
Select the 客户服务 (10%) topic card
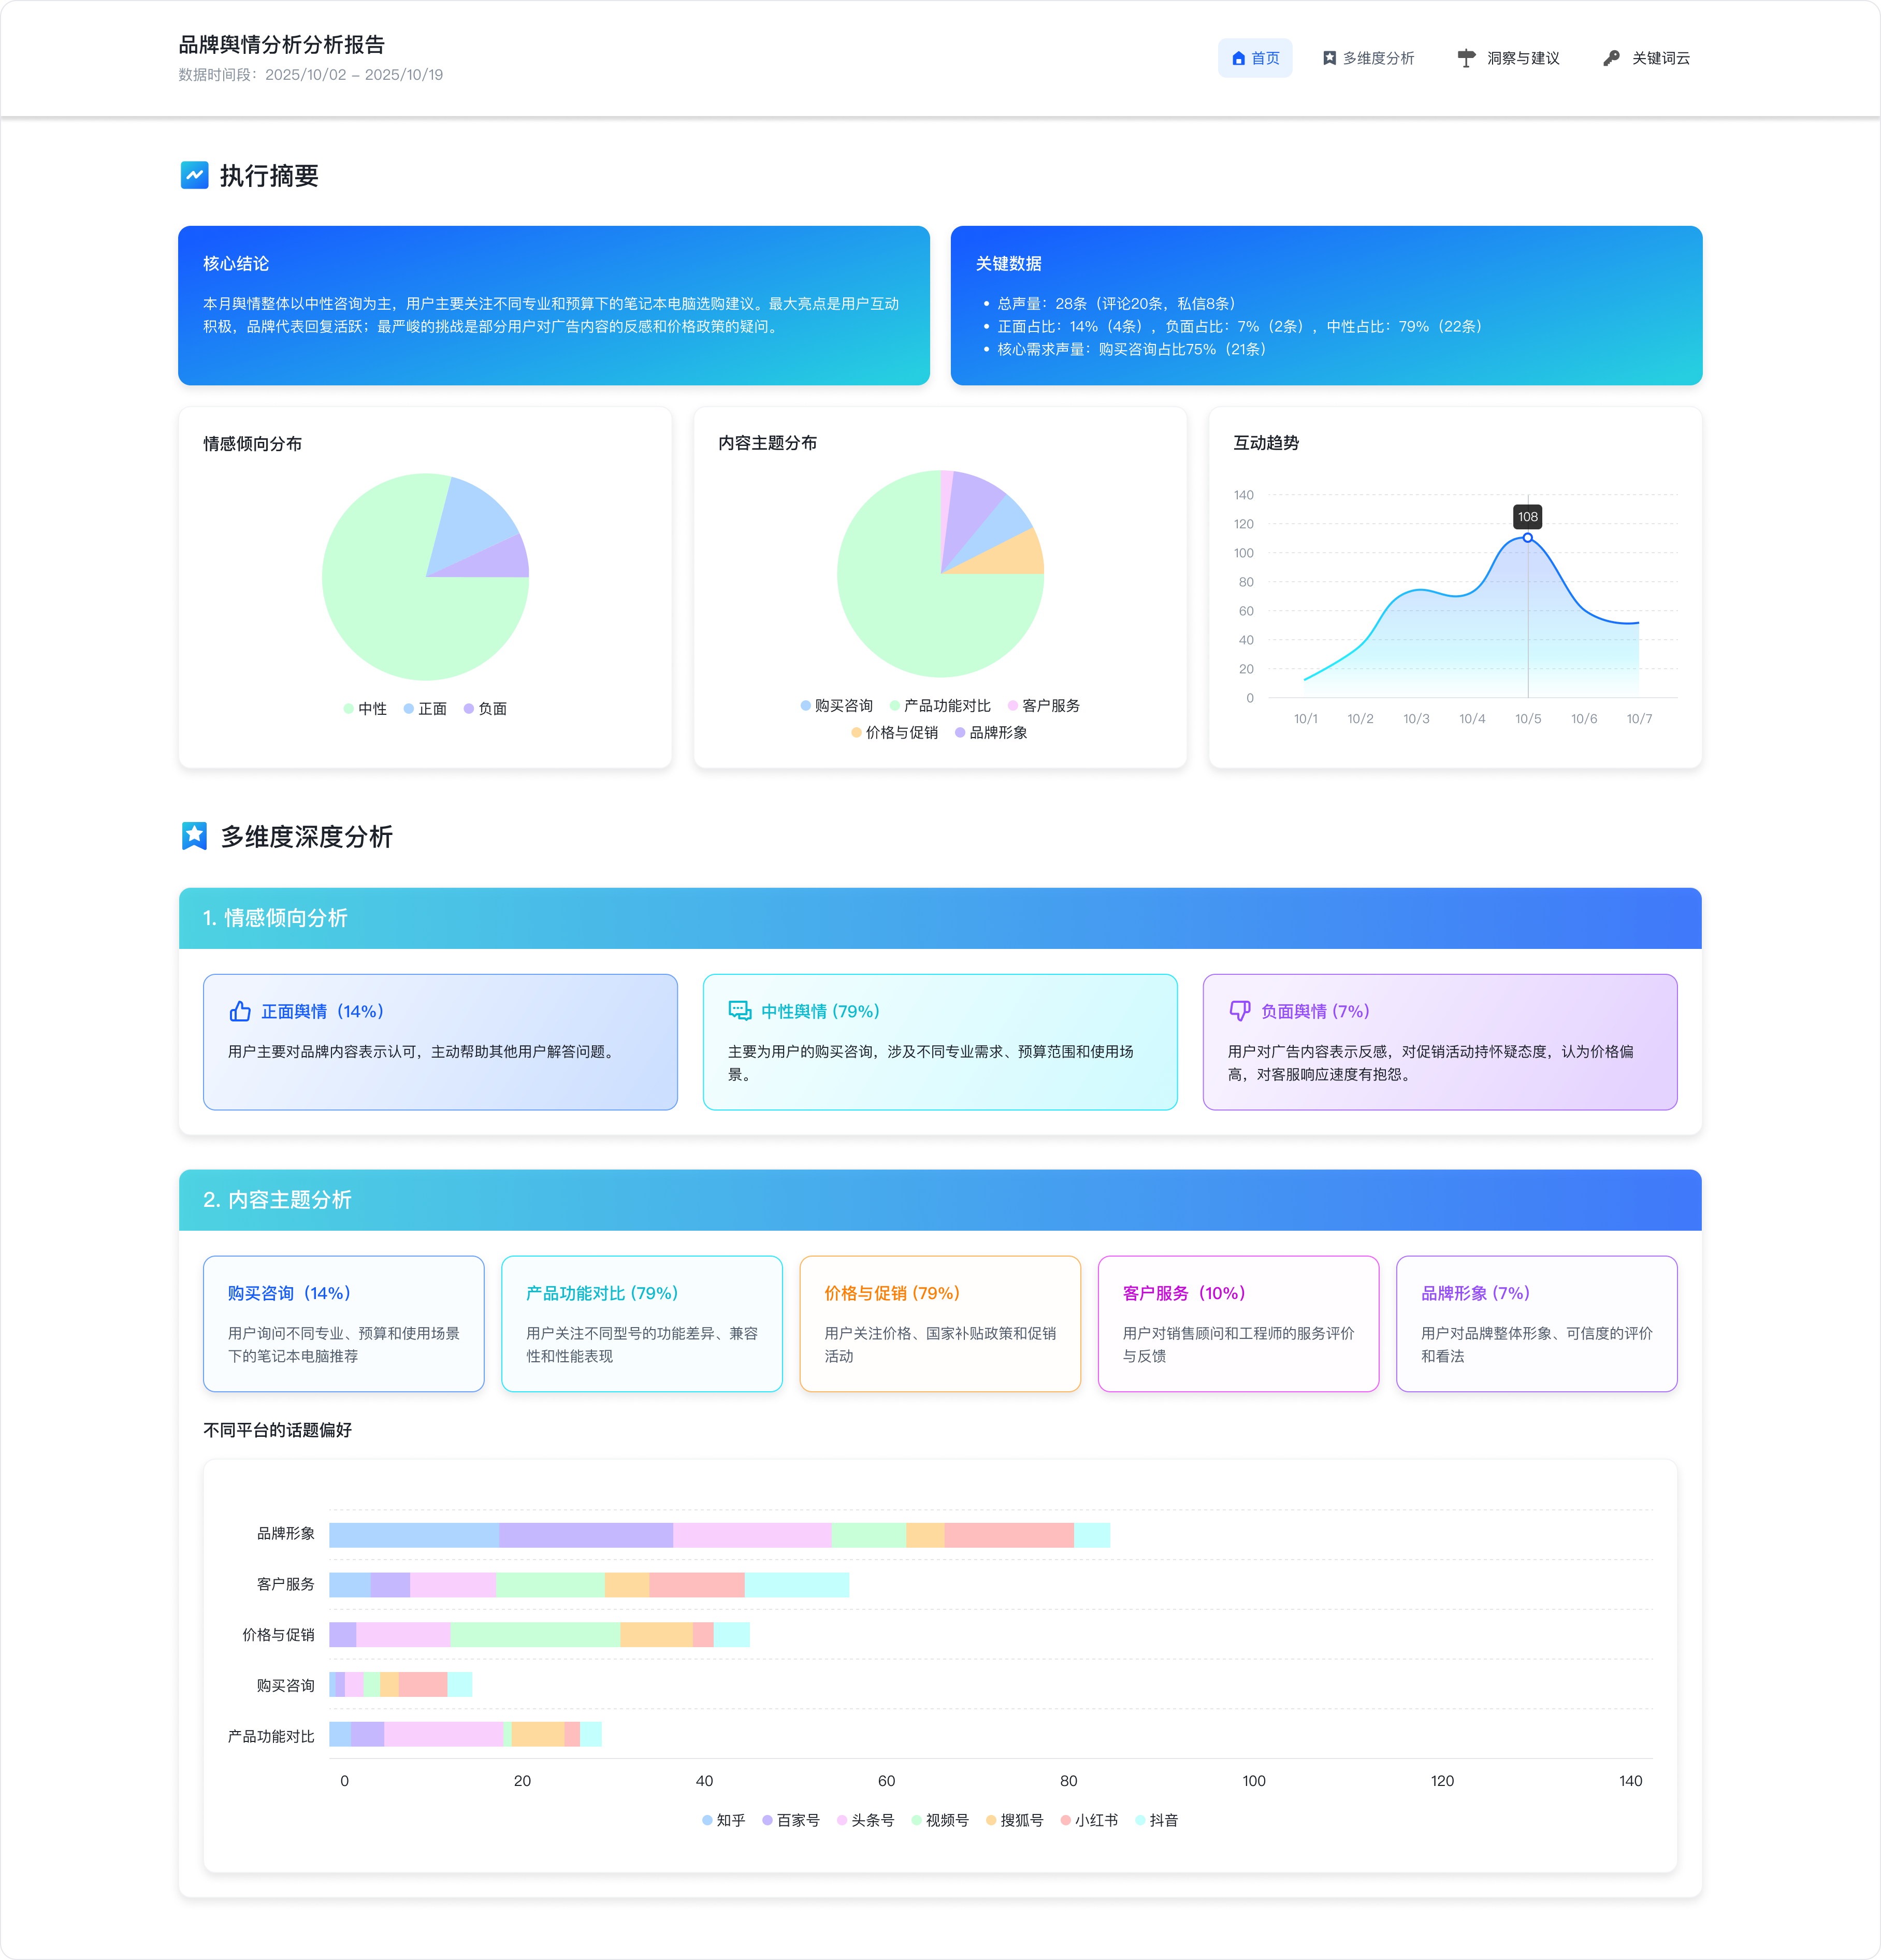coord(1238,1323)
